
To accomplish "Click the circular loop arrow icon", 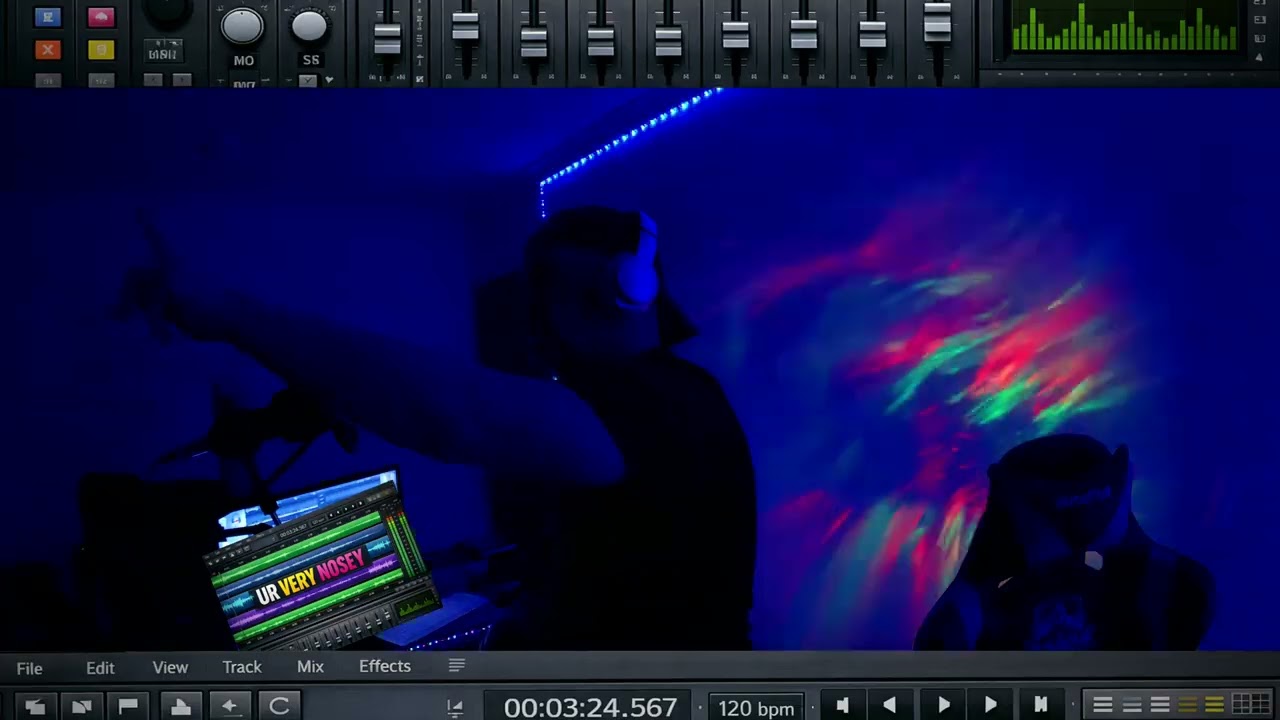I will tap(279, 706).
